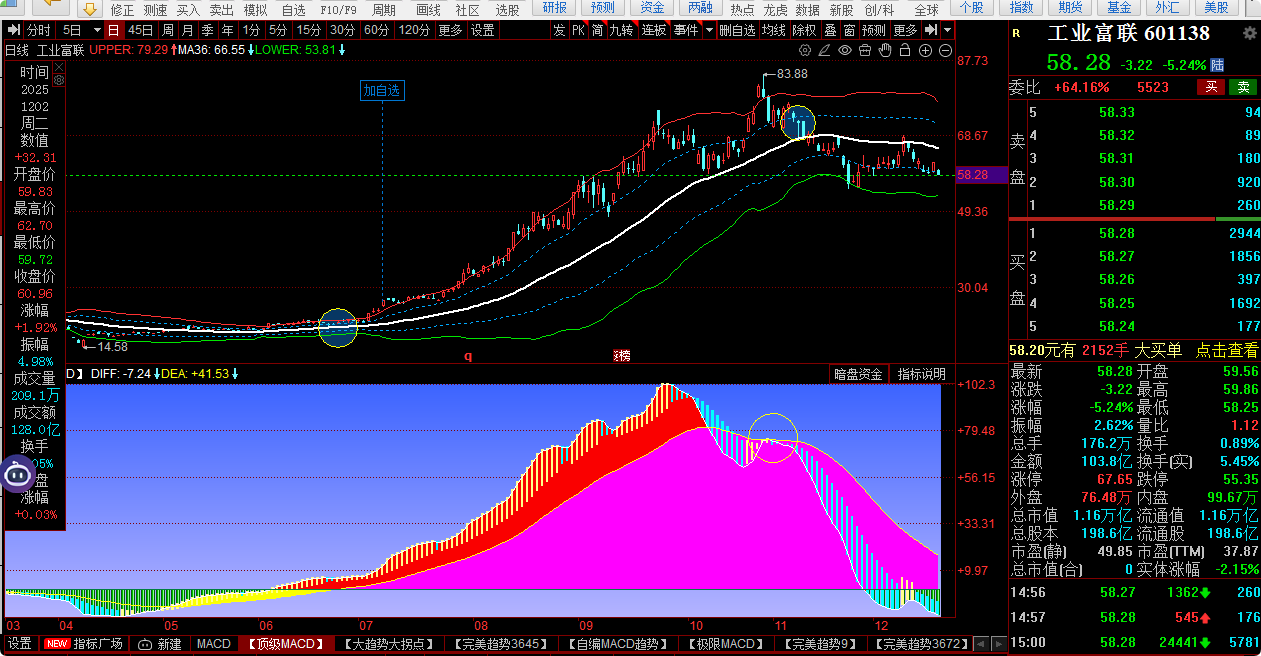Click the red 买 buy button
Viewport: 1261px width, 656px height.
coord(1211,87)
